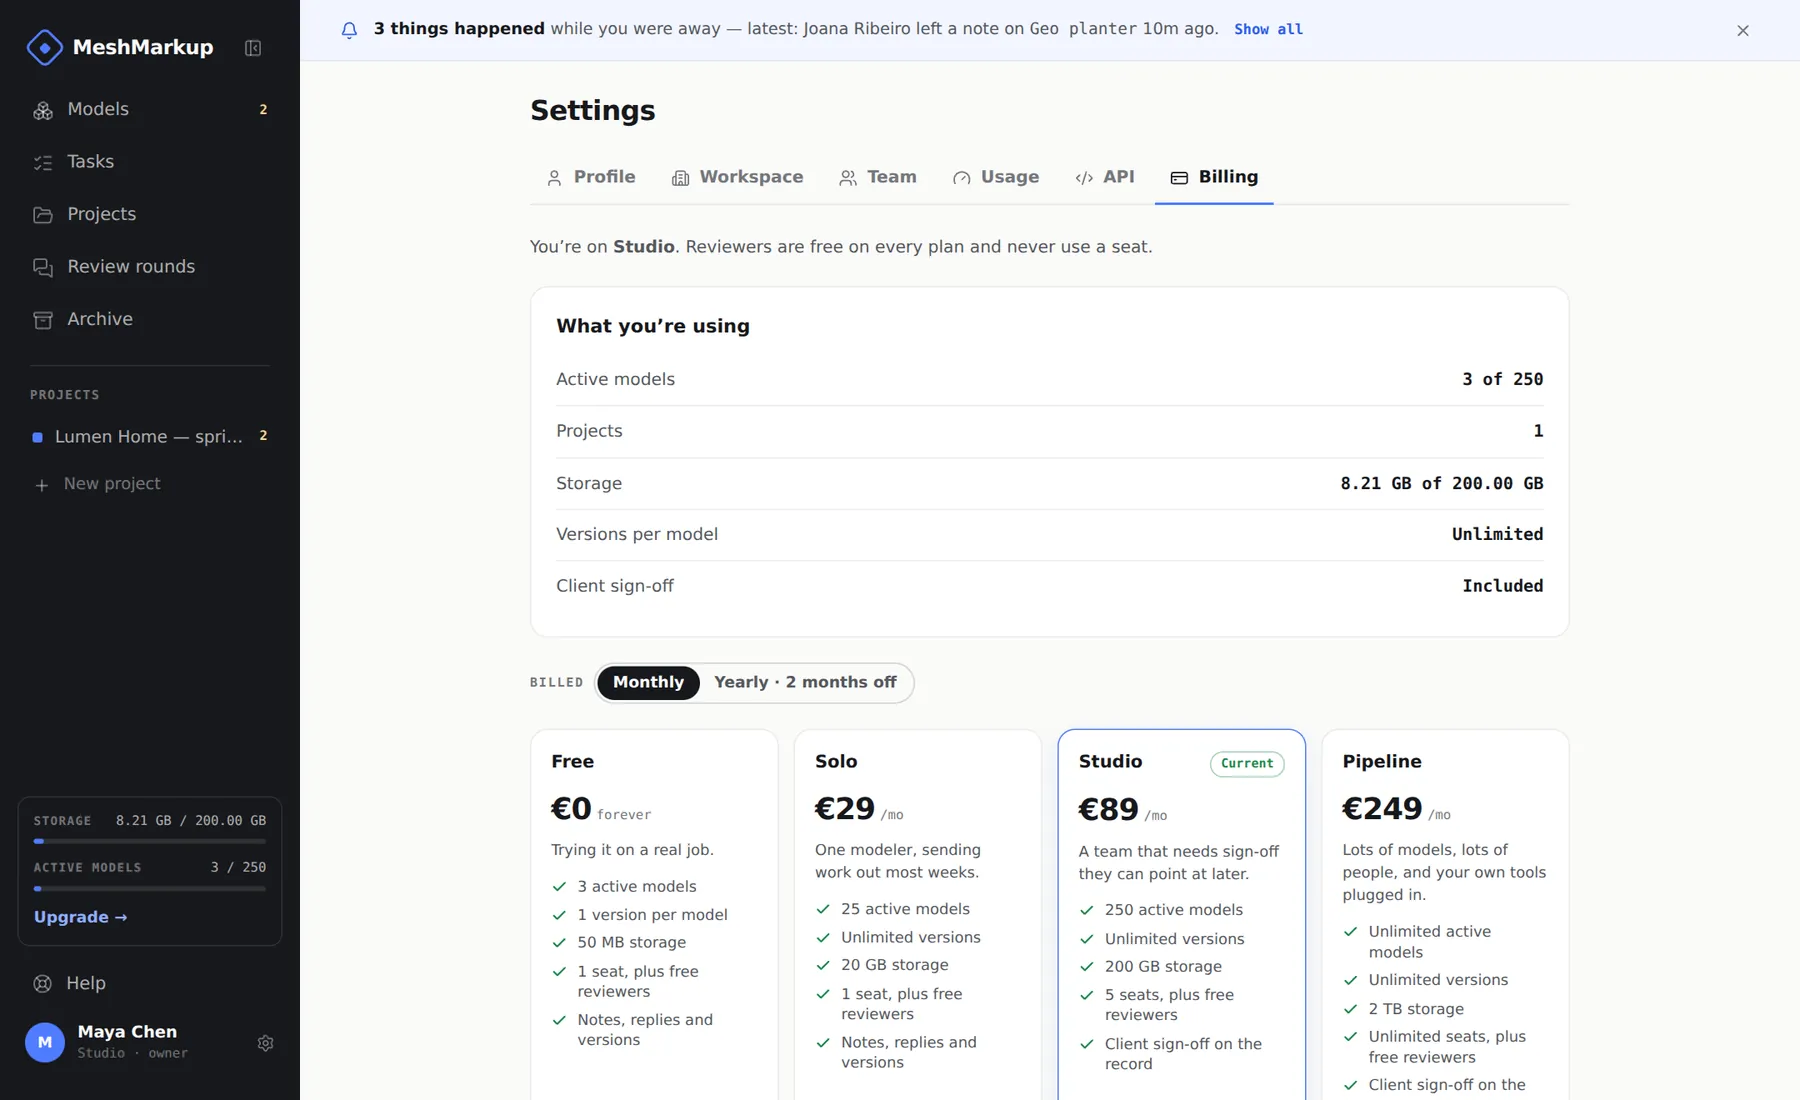This screenshot has width=1800, height=1100.
Task: Click the API tab's code brackets icon
Action: coord(1084,178)
